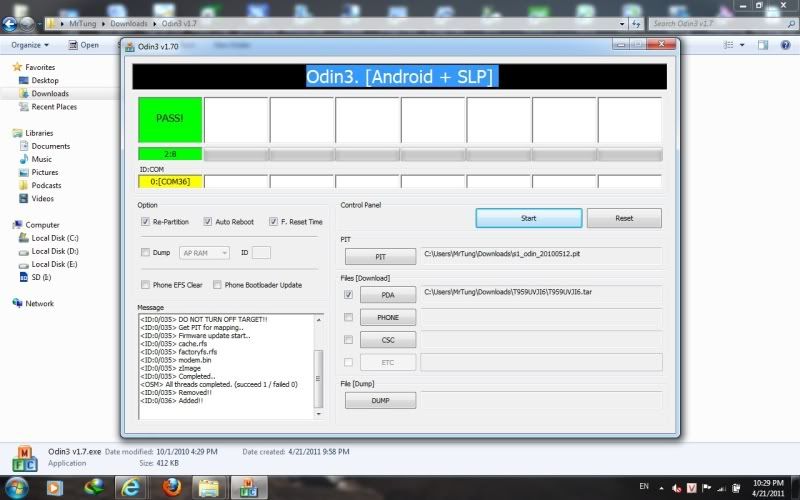Click the Odin3 taskbar icon
The image size is (800, 500).
pos(248,487)
